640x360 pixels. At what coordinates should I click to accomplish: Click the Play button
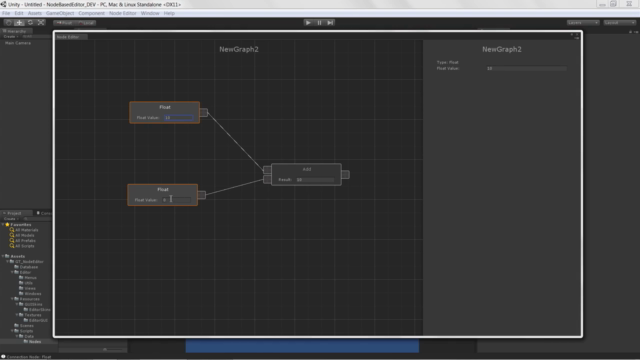point(308,23)
